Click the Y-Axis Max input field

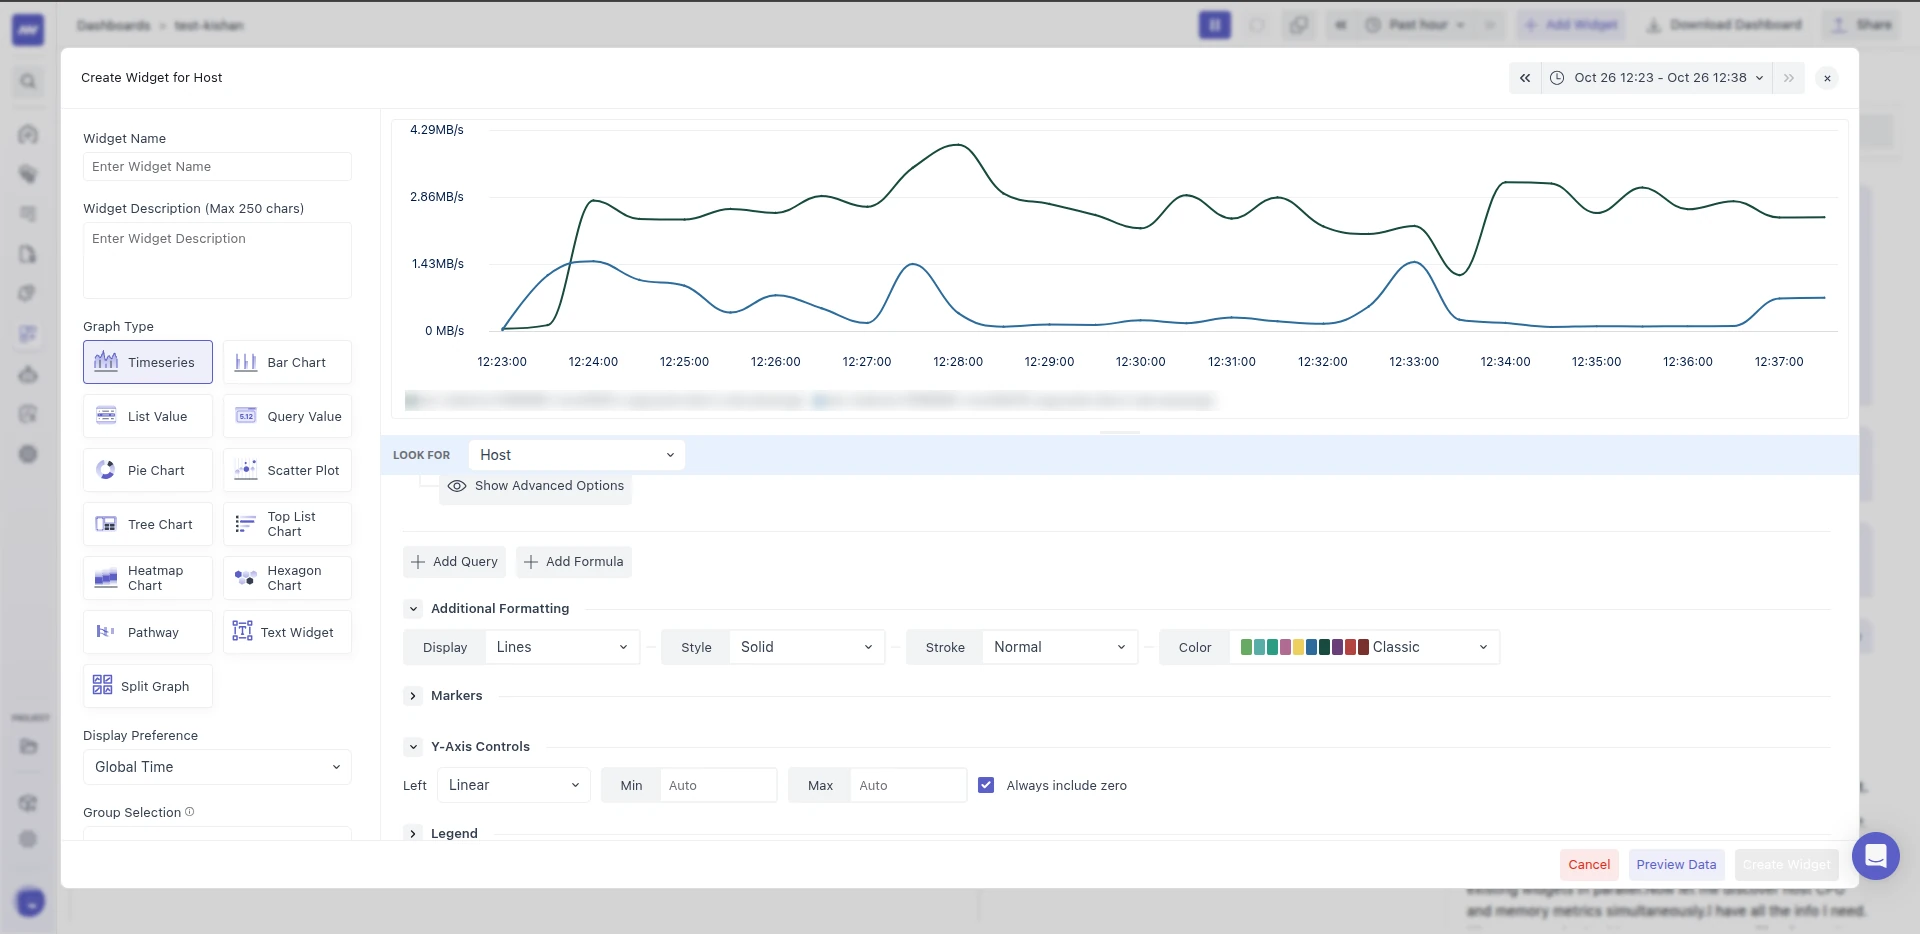coord(908,785)
